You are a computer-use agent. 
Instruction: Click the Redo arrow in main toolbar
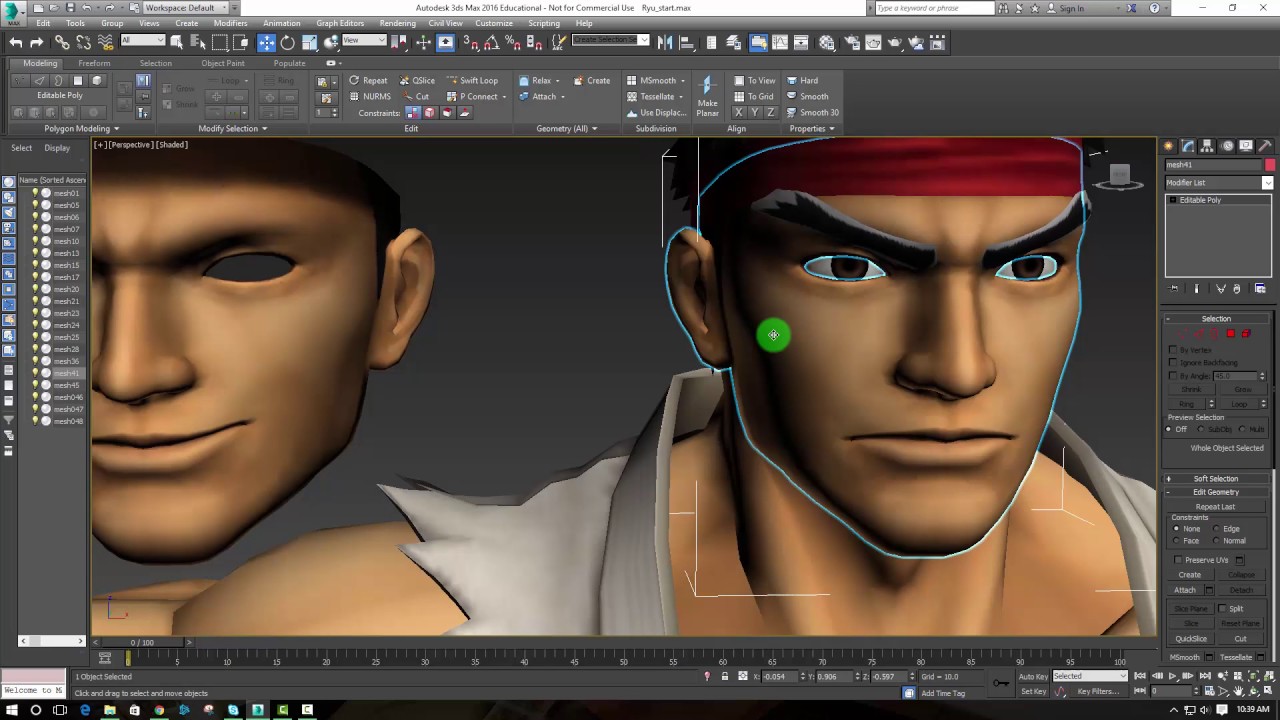[37, 42]
